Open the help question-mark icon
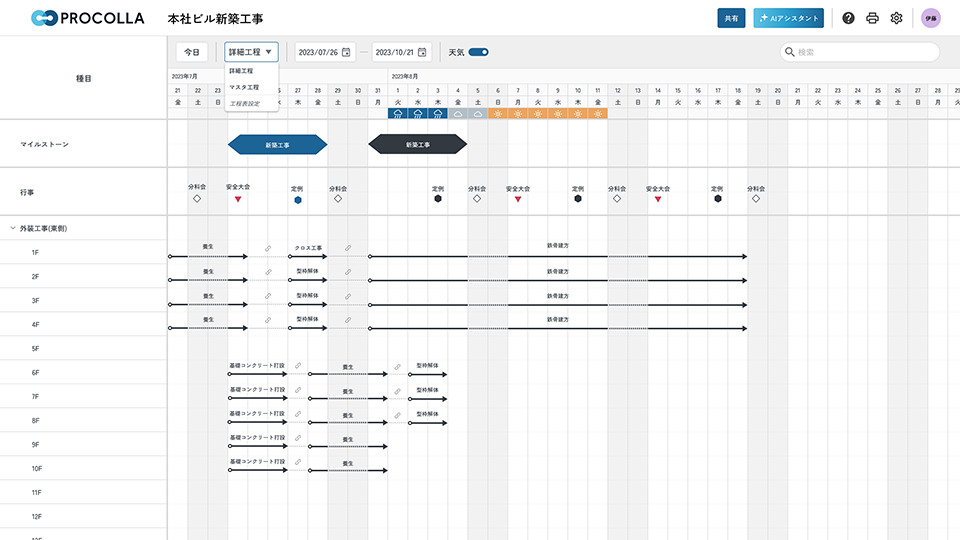Screen dimensions: 960x540 click(x=848, y=18)
